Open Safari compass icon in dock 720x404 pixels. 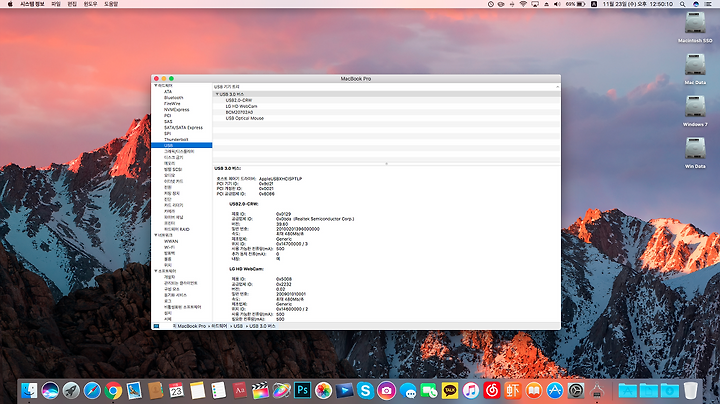92,391
